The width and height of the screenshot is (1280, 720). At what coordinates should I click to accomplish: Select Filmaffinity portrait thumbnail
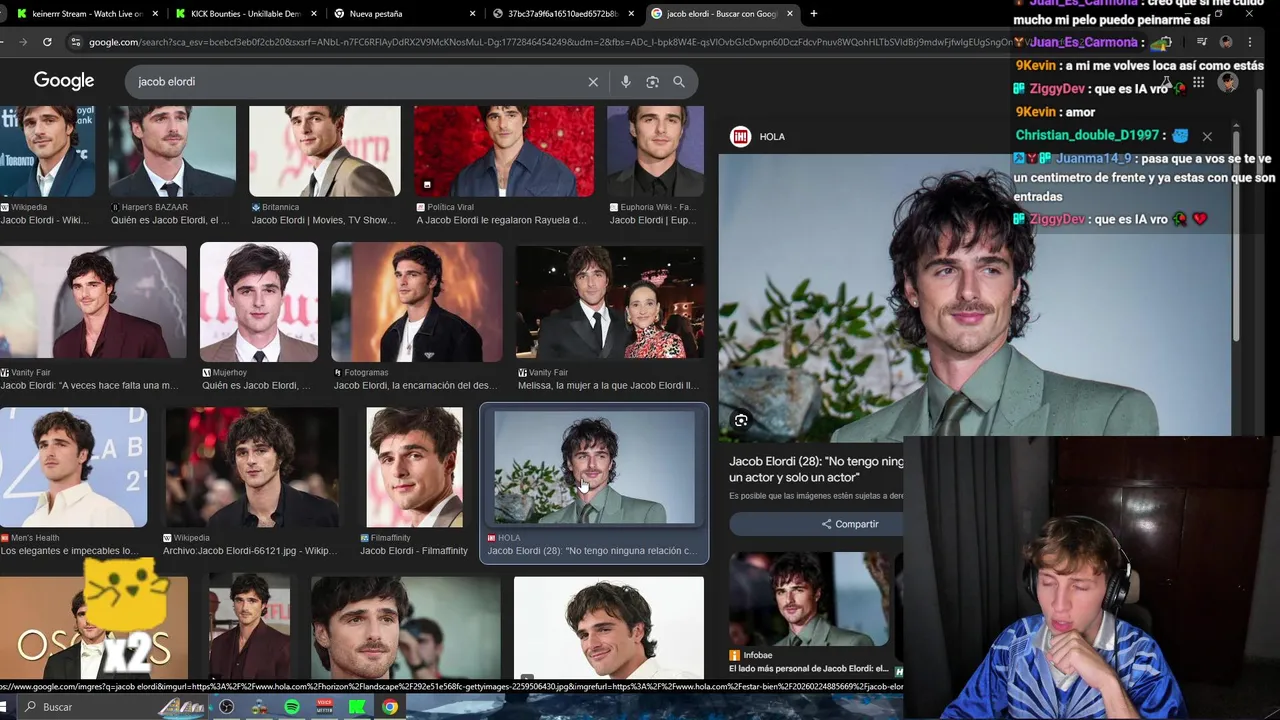[x=414, y=467]
